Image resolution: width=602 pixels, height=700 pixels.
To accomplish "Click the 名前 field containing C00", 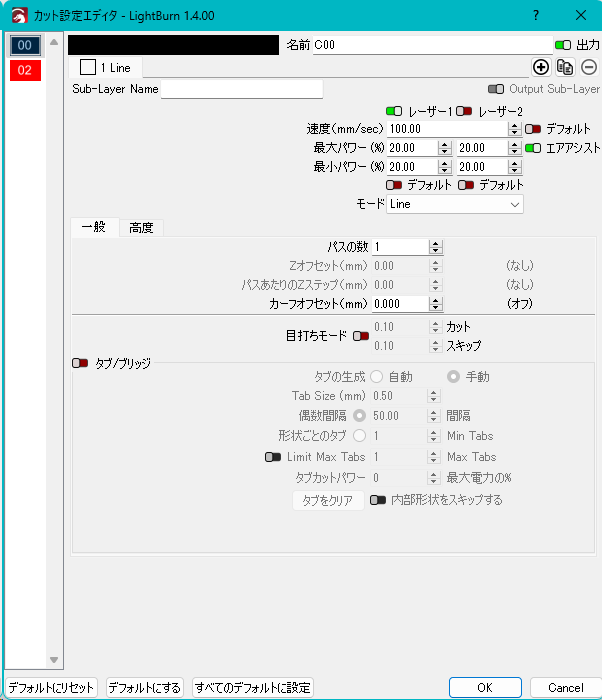I will pos(432,45).
